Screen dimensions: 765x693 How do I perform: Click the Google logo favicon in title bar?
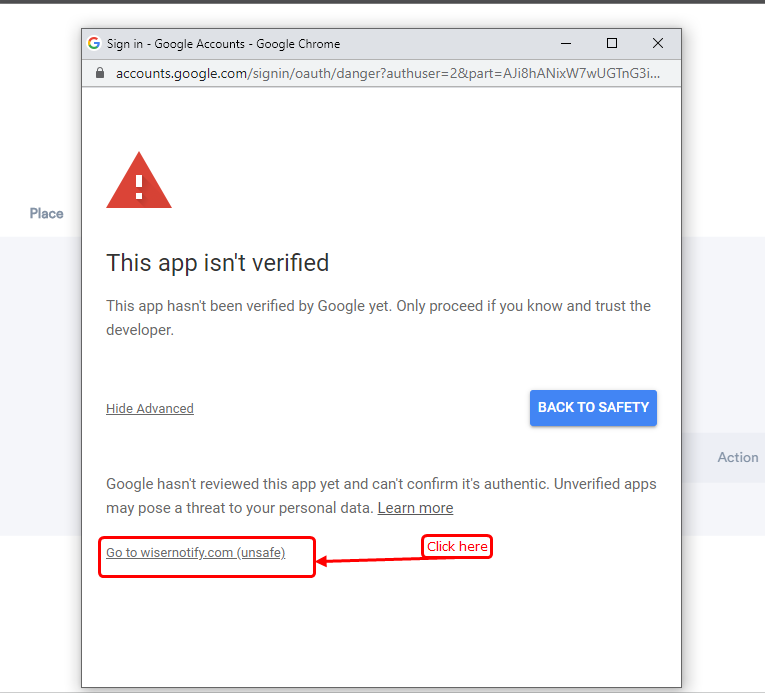pyautogui.click(x=94, y=43)
